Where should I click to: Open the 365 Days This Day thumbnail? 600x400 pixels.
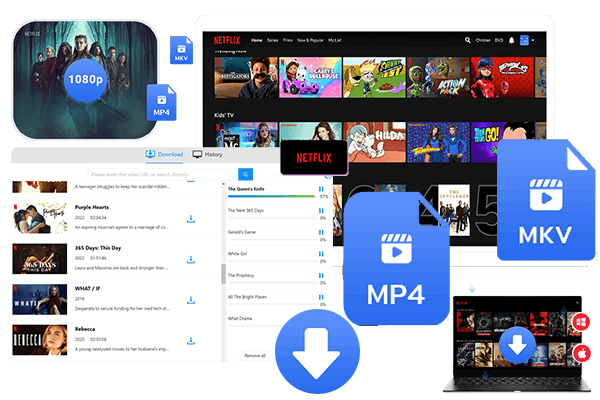point(40,259)
